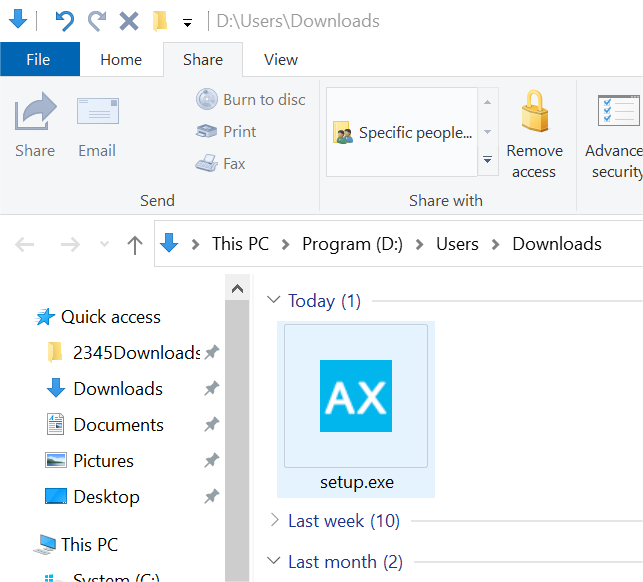The width and height of the screenshot is (643, 582).
Task: Go Back using the left arrow
Action: pyautogui.click(x=25, y=244)
